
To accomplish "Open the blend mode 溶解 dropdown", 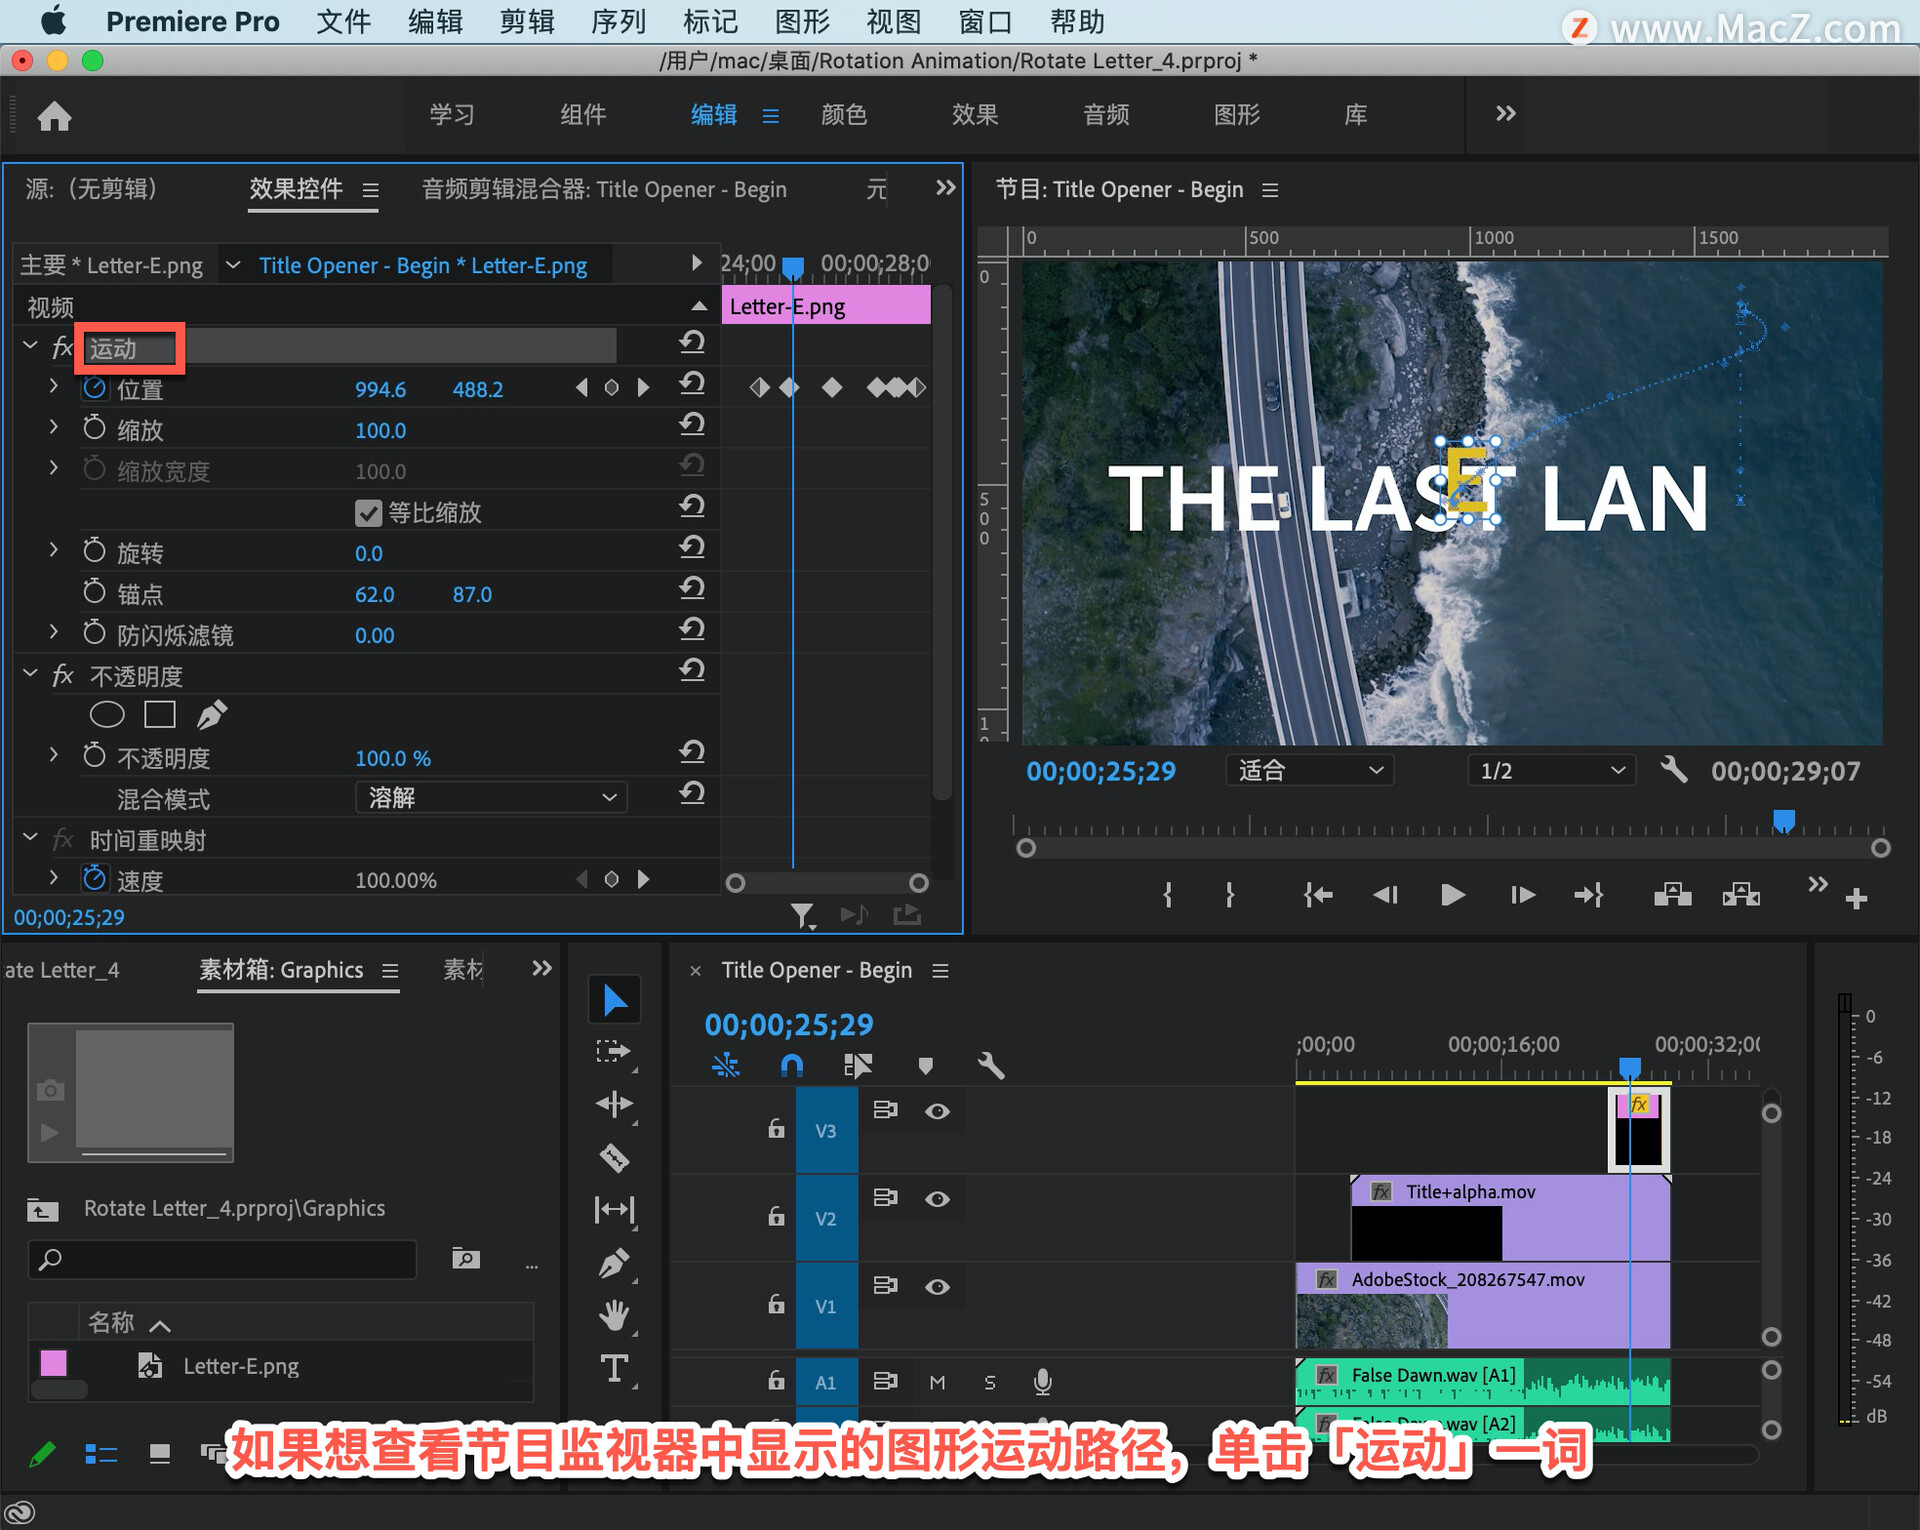I will point(491,798).
